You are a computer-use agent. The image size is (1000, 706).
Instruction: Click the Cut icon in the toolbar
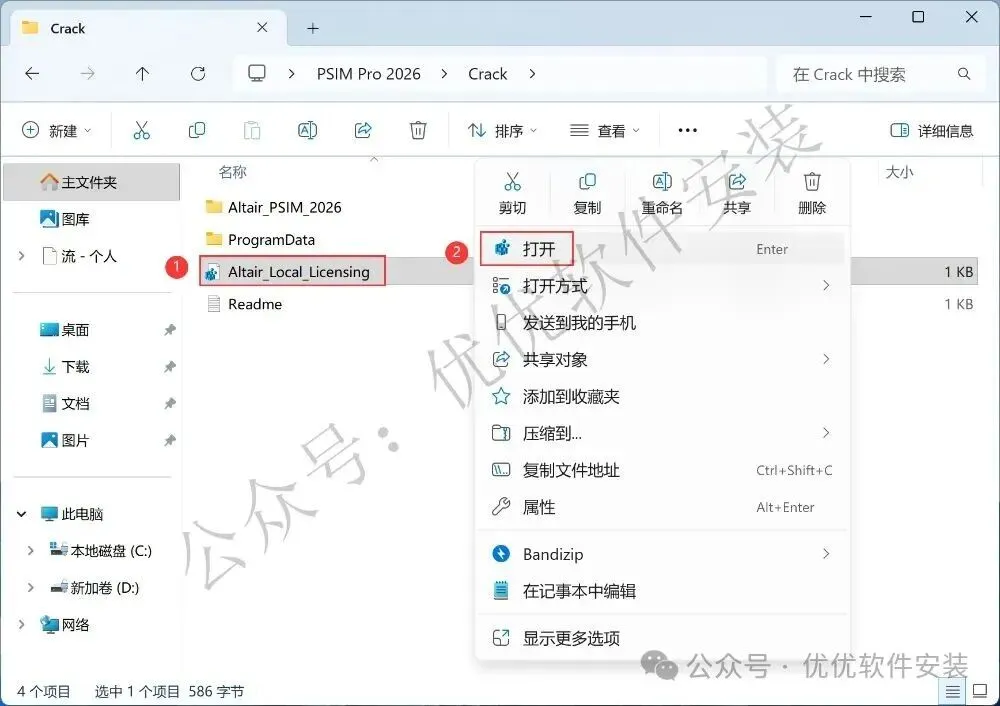pos(142,130)
